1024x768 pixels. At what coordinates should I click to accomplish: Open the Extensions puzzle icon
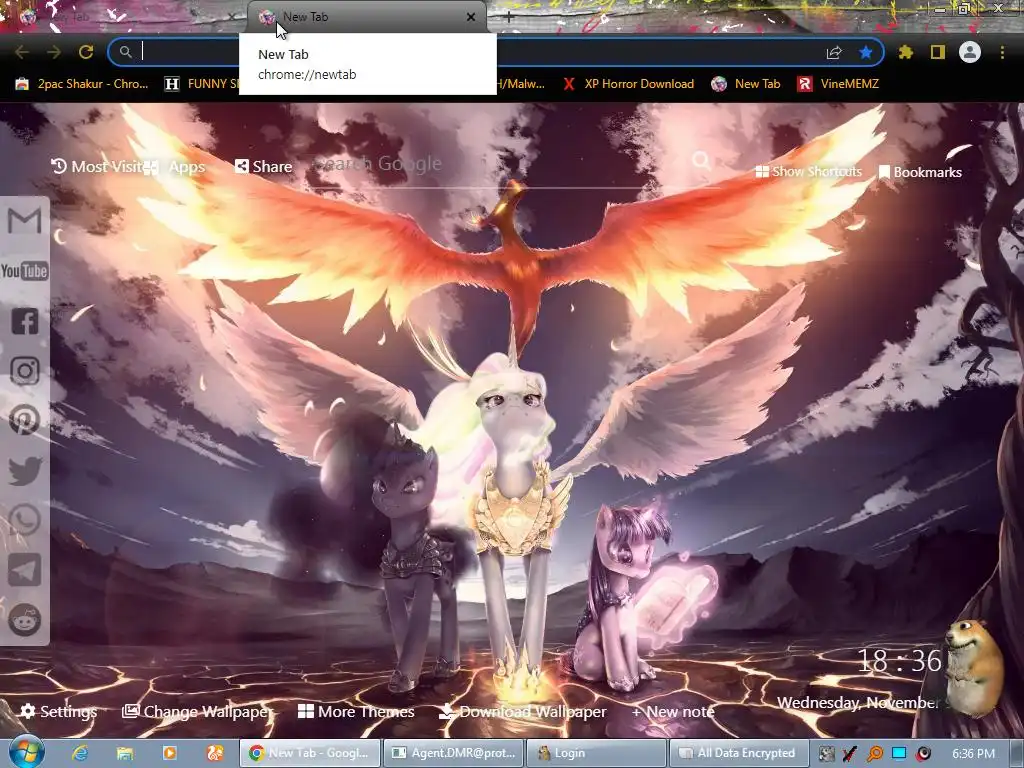(905, 52)
